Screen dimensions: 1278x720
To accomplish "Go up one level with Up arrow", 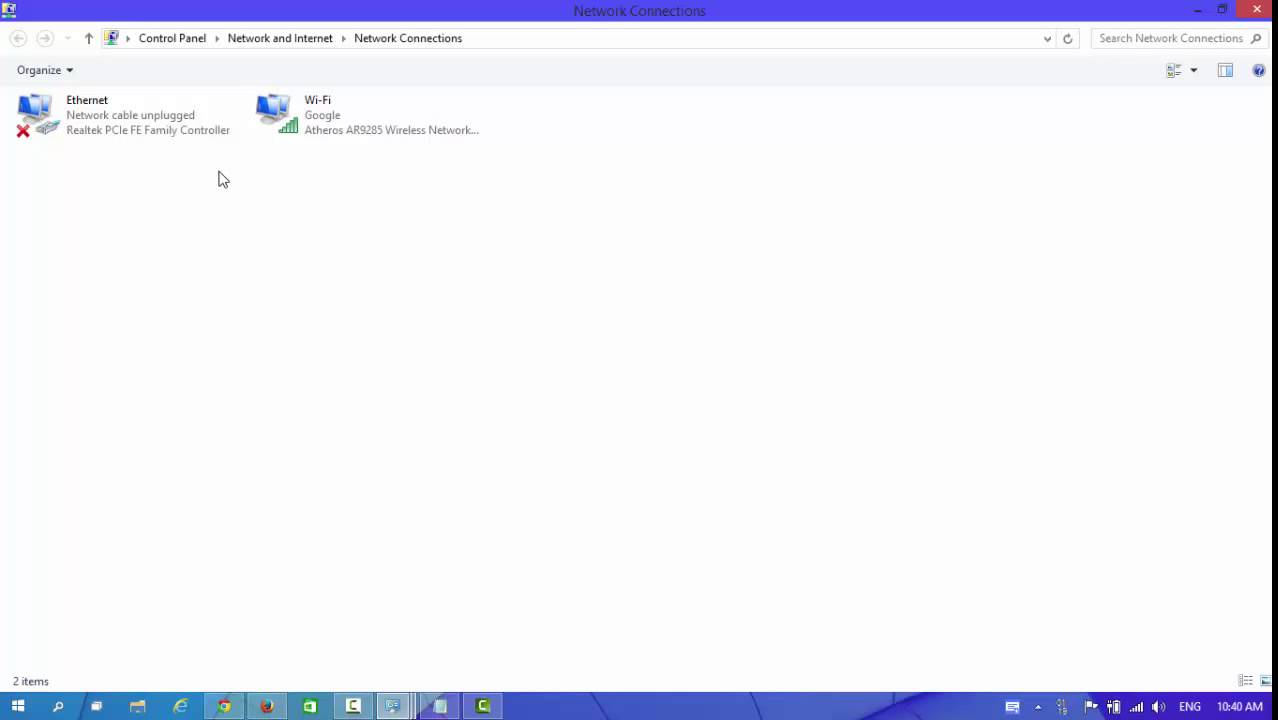I will [x=88, y=38].
